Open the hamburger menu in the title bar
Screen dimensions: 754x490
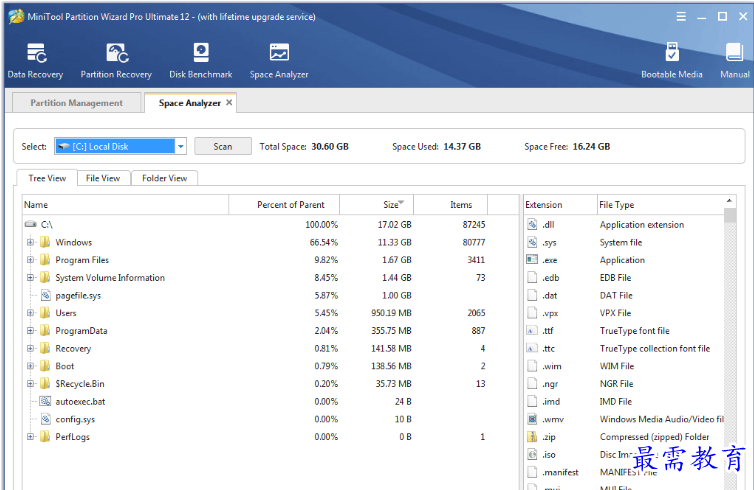pos(681,17)
